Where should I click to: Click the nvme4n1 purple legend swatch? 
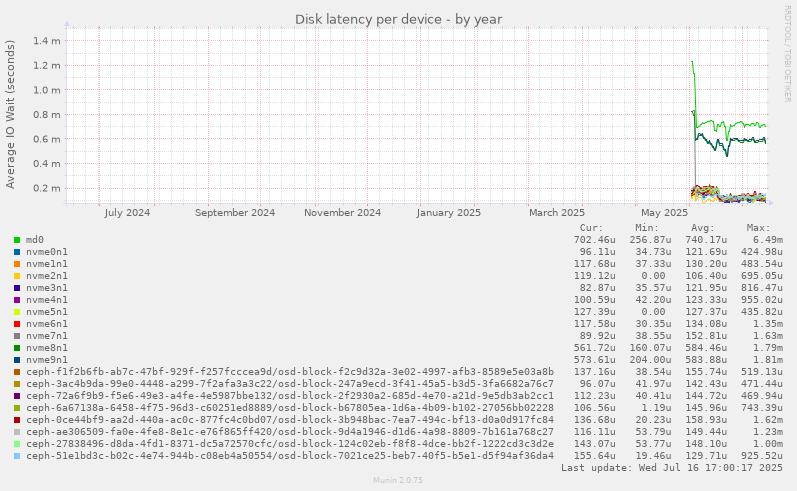pyautogui.click(x=17, y=300)
